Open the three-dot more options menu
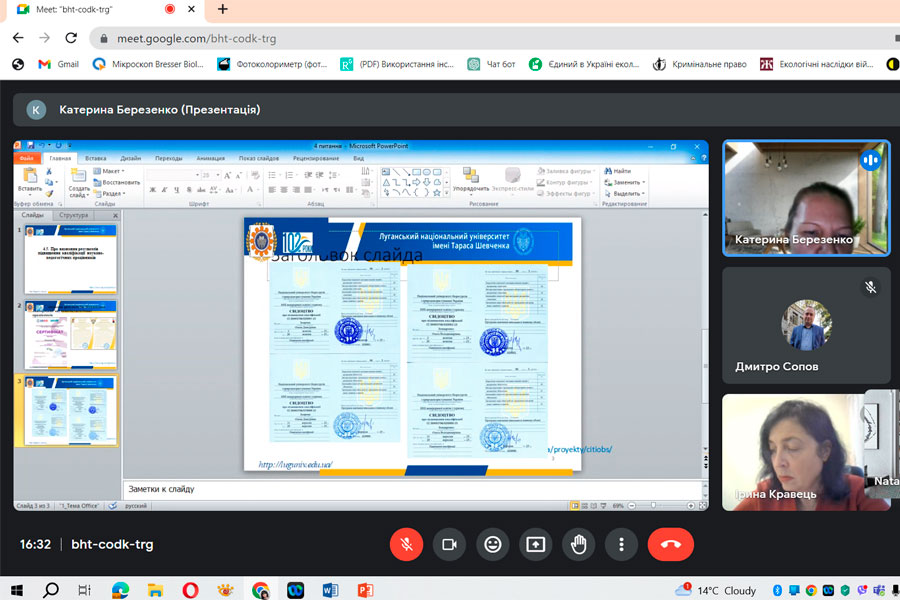900x600 pixels. point(621,544)
